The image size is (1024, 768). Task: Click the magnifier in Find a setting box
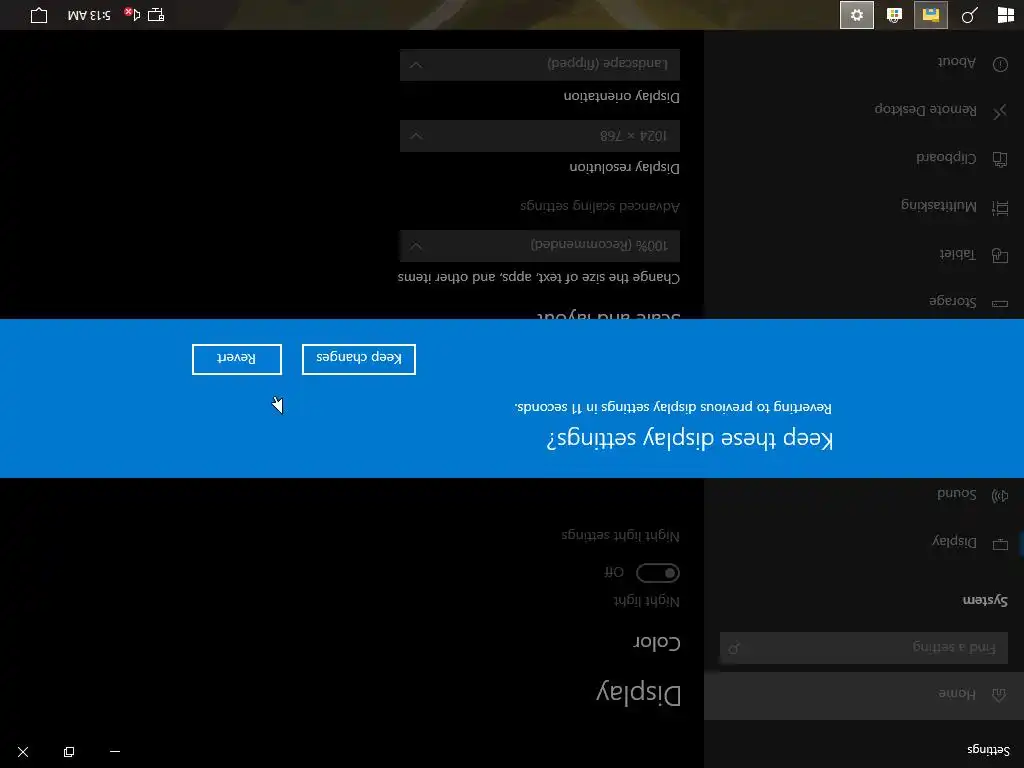tap(734, 648)
